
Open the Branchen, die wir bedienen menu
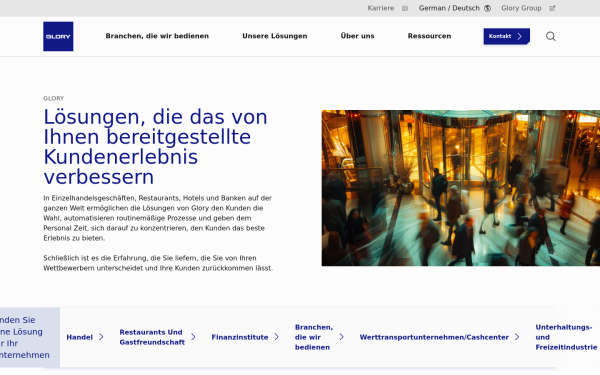[x=157, y=36]
